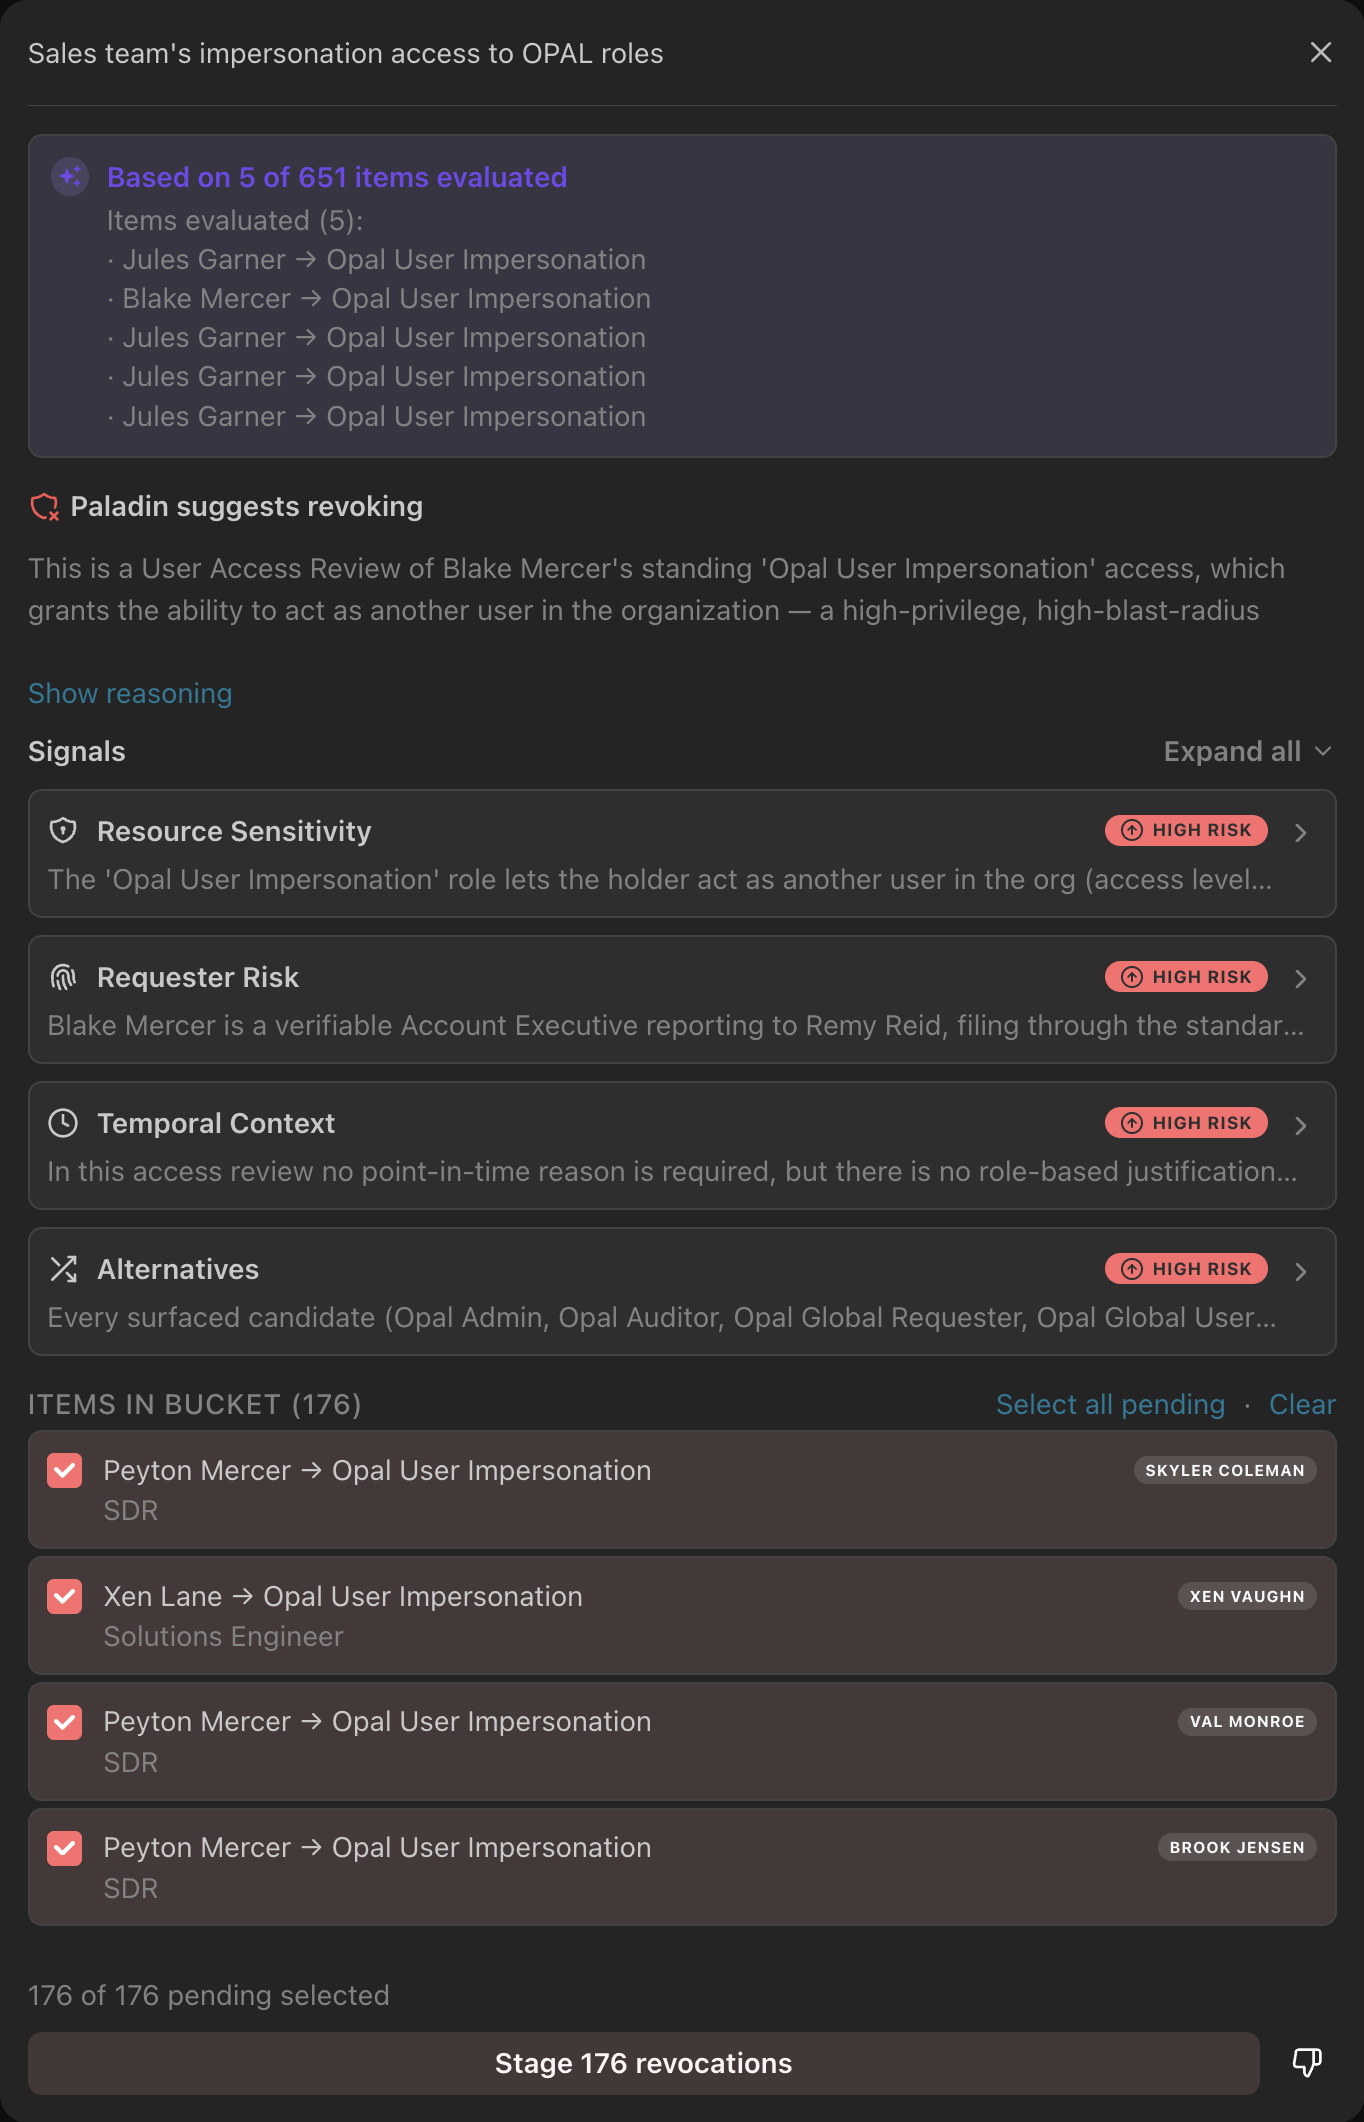Click the fingerprint icon for Requester Risk
The image size is (1364, 2122).
click(63, 977)
